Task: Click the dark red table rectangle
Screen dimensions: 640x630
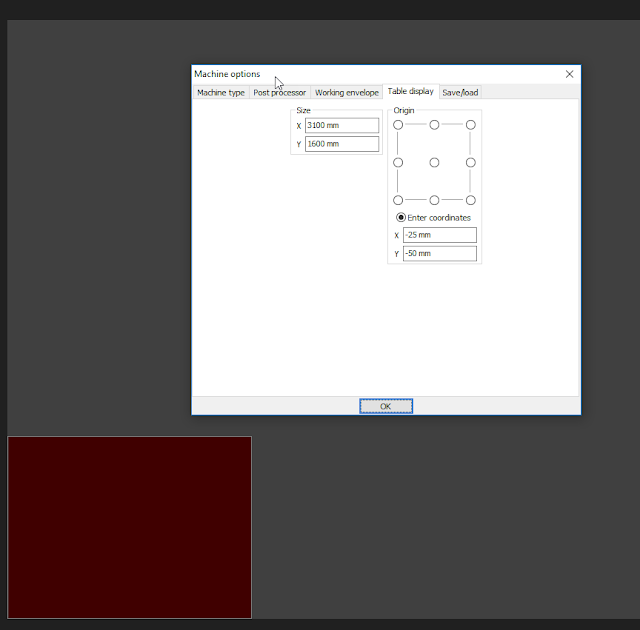Action: click(x=130, y=528)
